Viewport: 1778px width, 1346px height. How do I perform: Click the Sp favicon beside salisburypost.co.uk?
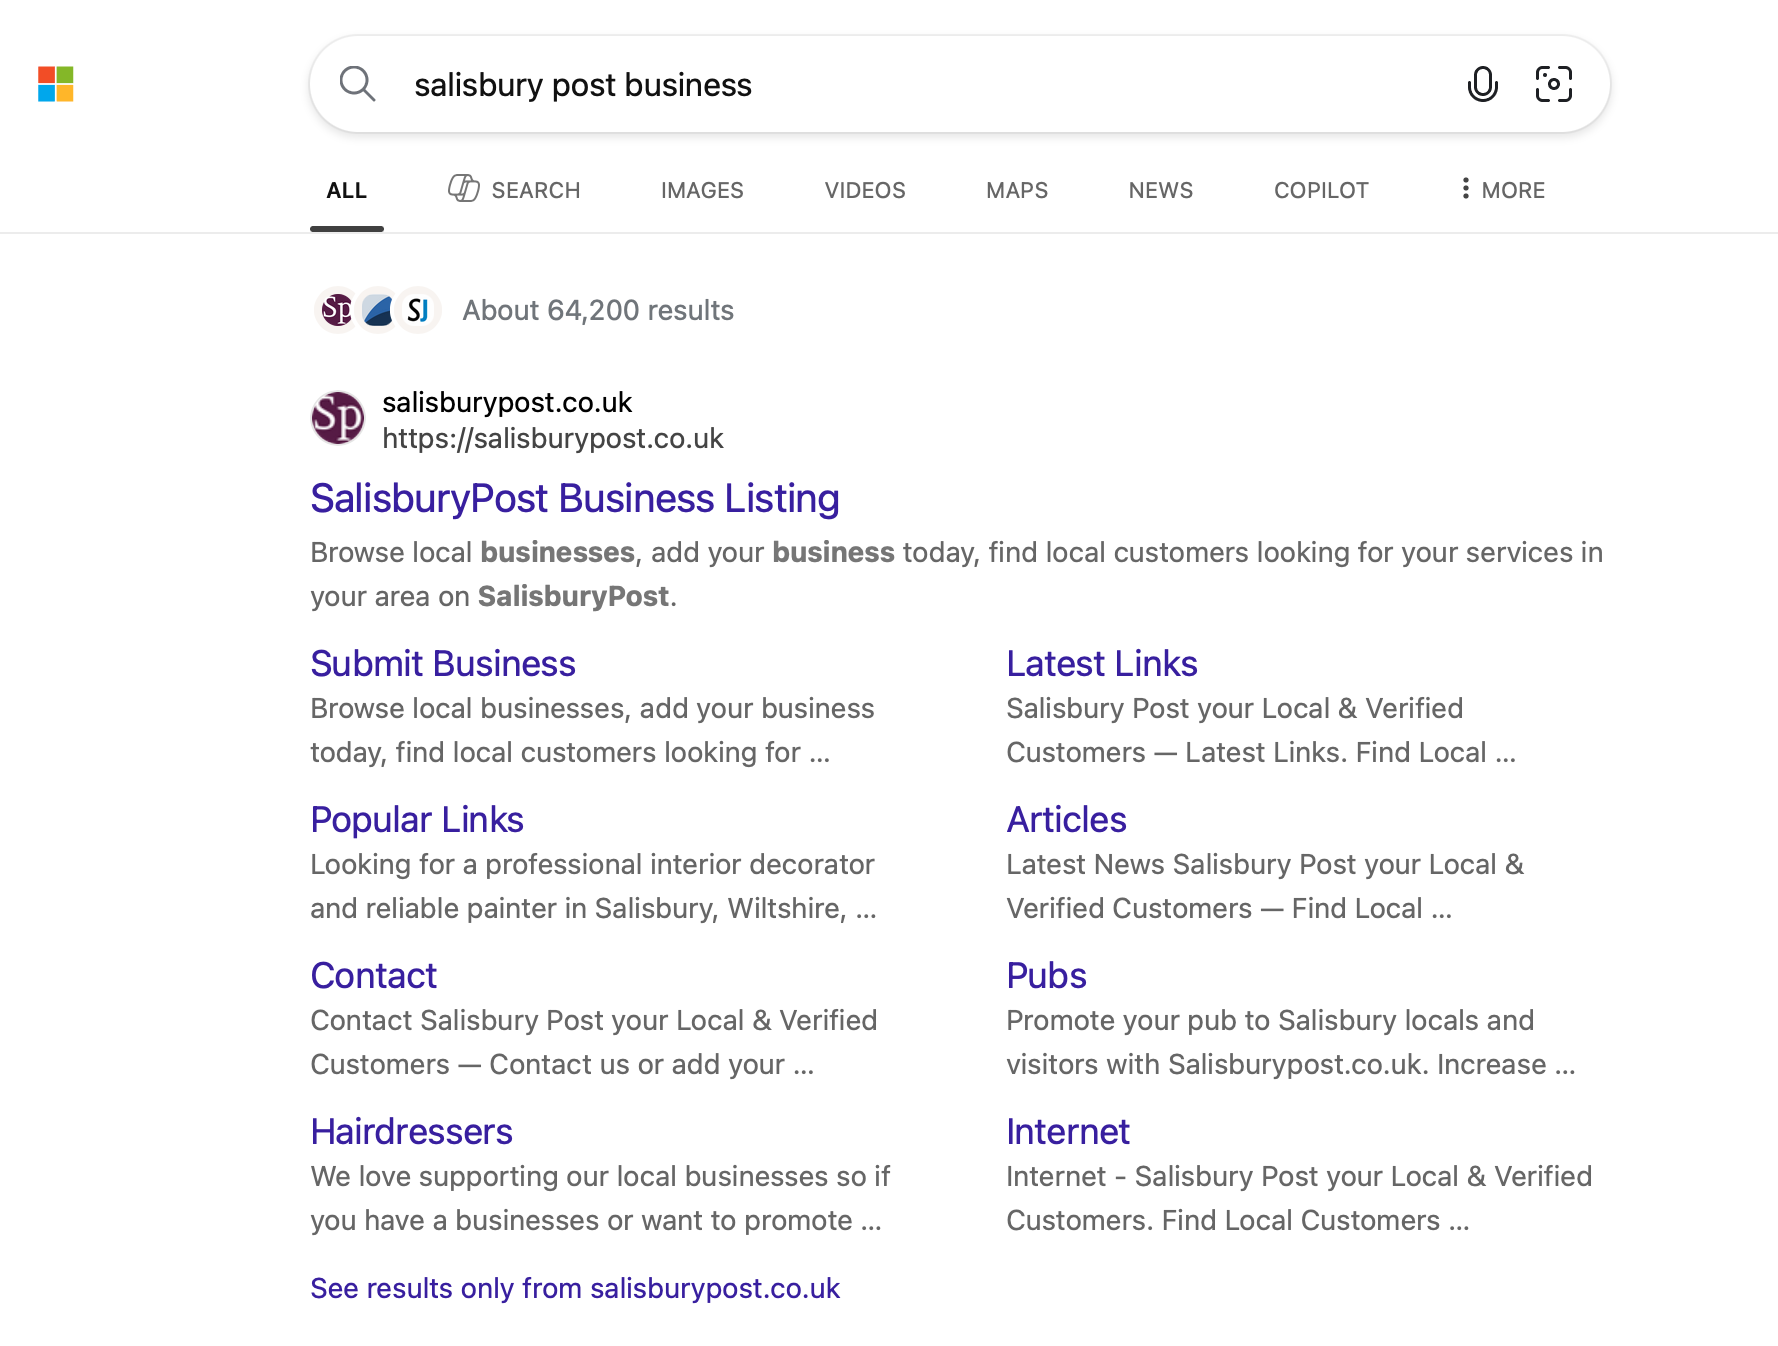(338, 418)
